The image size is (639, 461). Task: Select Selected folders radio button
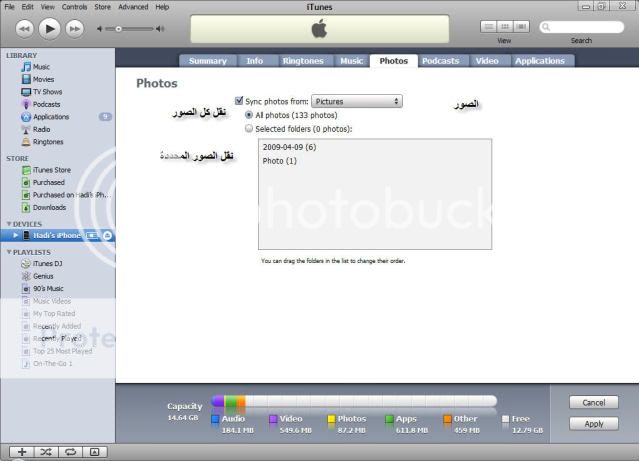point(249,129)
